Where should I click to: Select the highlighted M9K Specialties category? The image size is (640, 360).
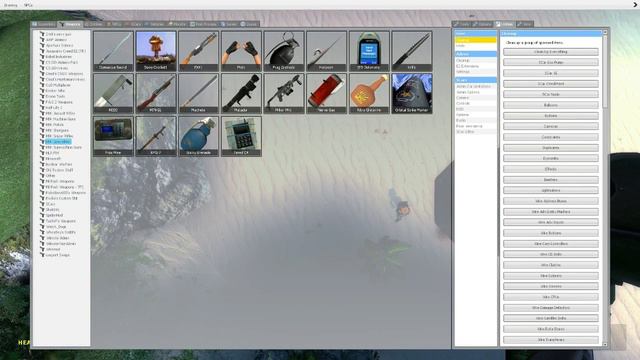[x=58, y=142]
